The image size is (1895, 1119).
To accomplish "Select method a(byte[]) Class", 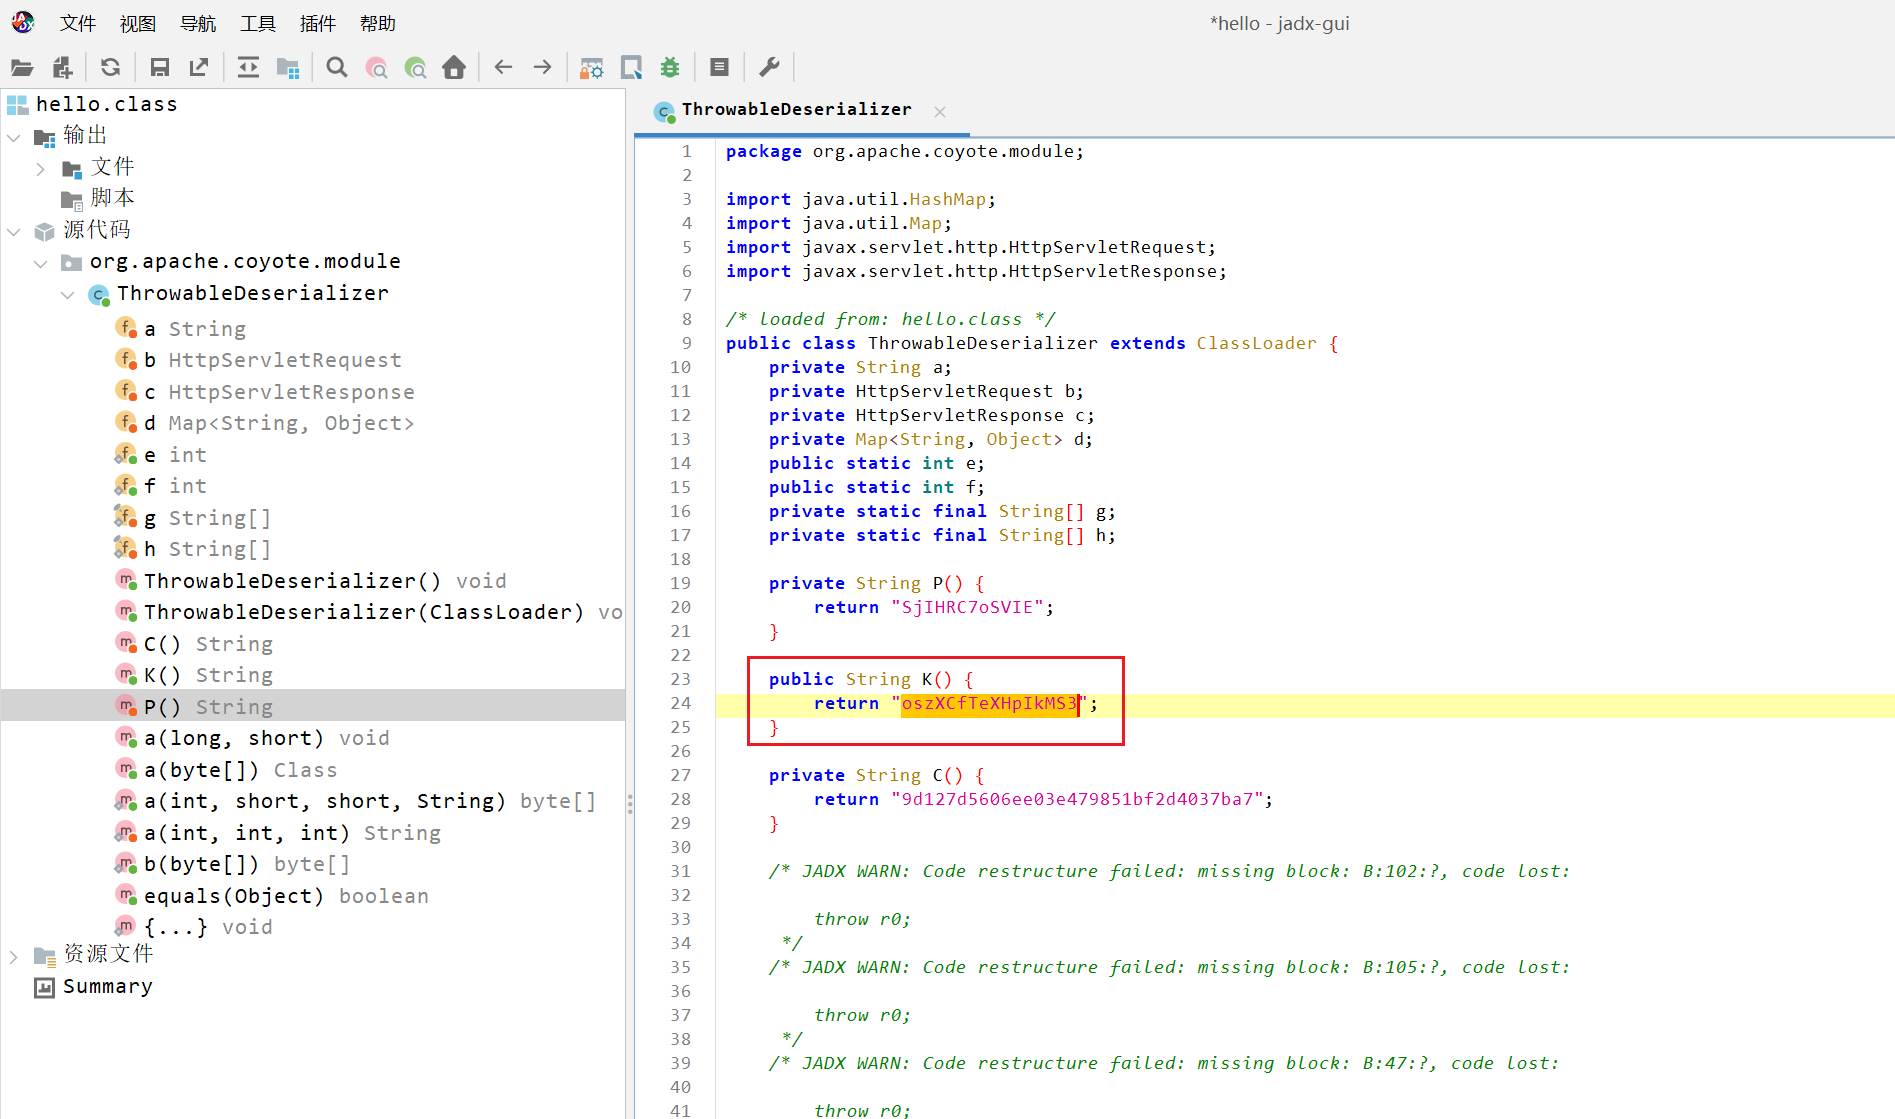I will coord(240,770).
